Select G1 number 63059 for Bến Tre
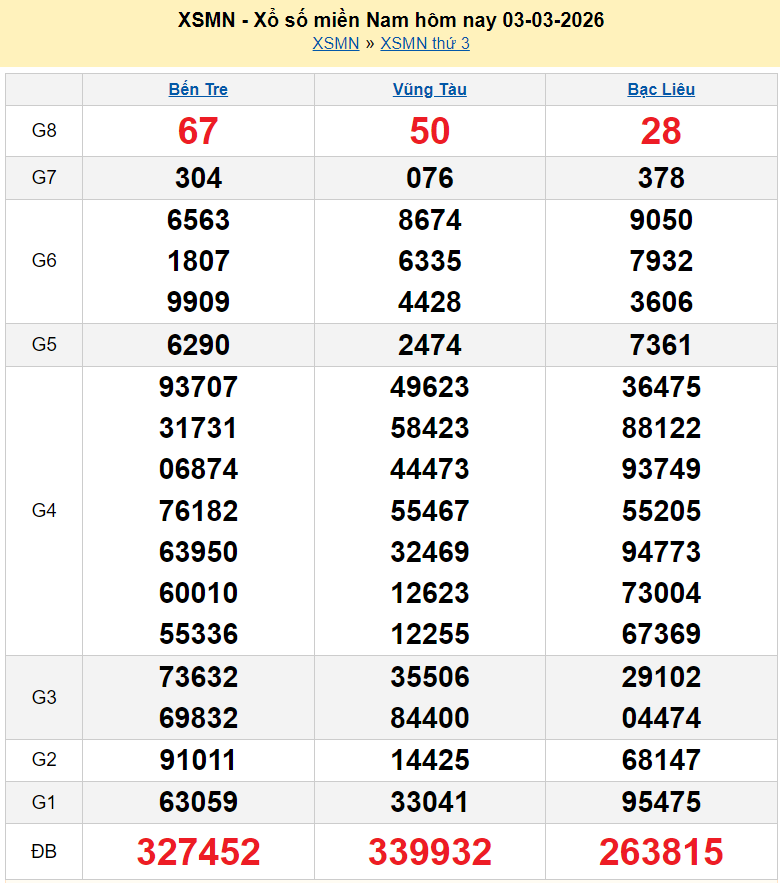Image resolution: width=780 pixels, height=883 pixels. click(198, 802)
